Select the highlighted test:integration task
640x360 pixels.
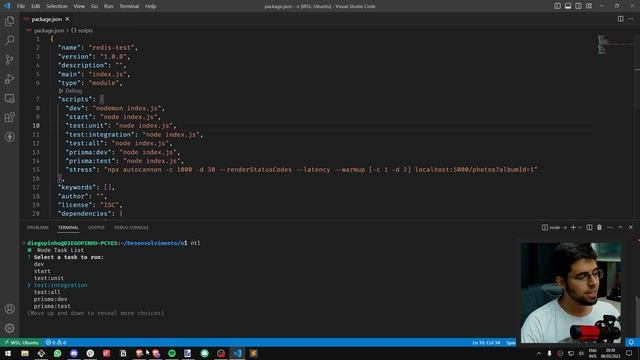coord(60,285)
